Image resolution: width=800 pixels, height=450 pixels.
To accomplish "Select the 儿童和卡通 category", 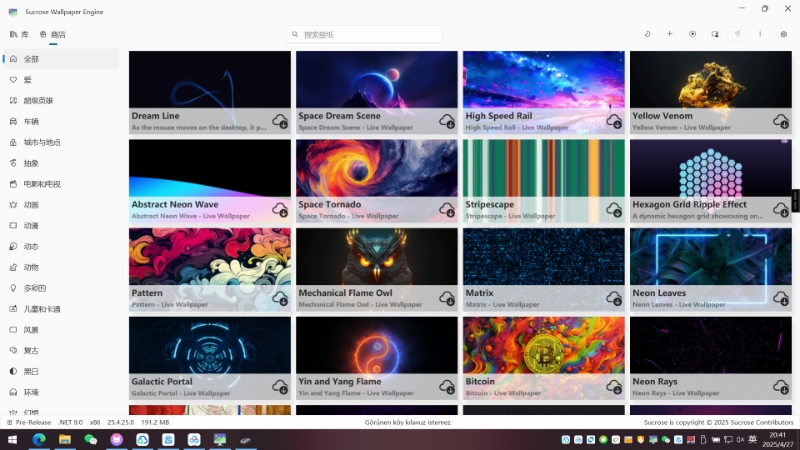I will [61, 309].
